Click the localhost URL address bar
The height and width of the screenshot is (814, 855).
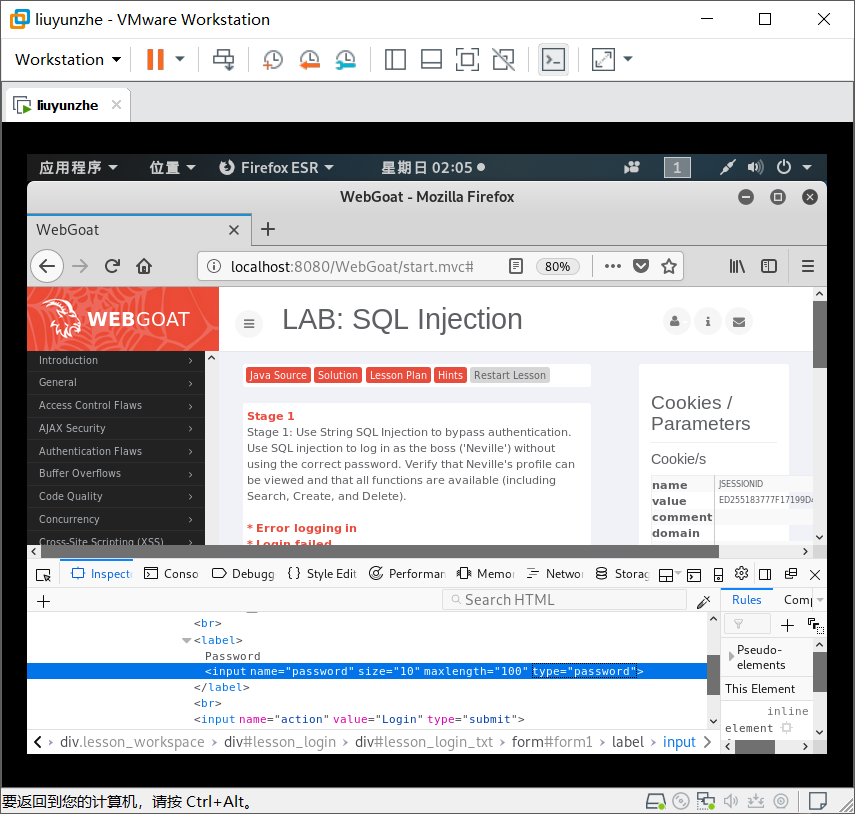pos(352,266)
